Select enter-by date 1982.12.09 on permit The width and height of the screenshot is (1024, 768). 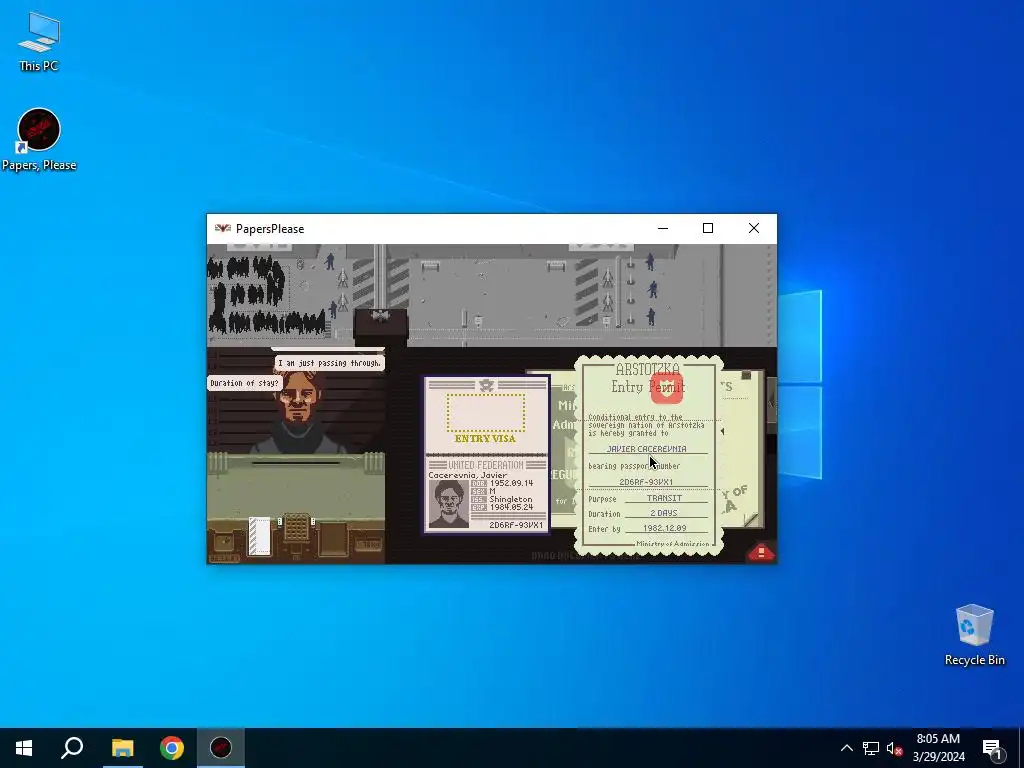(x=664, y=528)
